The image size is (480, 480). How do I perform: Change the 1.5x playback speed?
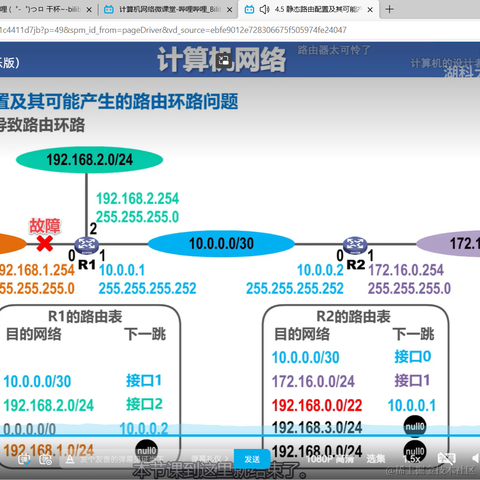pyautogui.click(x=412, y=459)
